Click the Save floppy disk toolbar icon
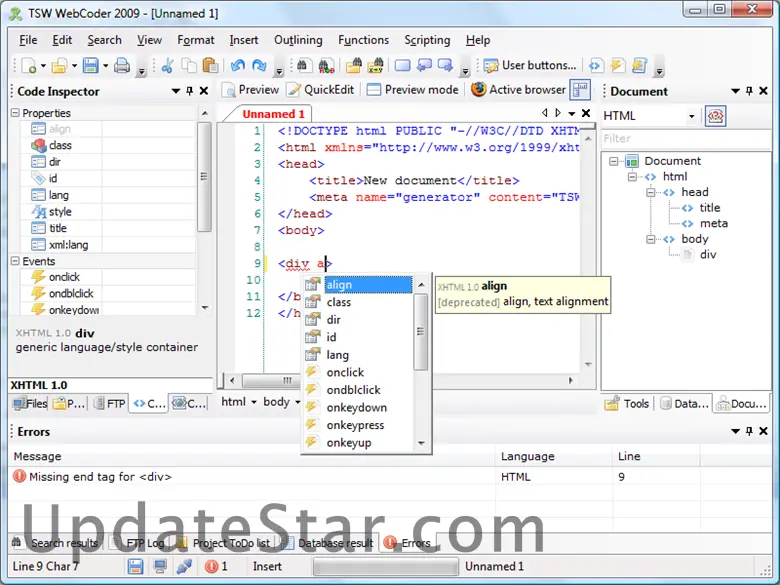 tap(91, 66)
